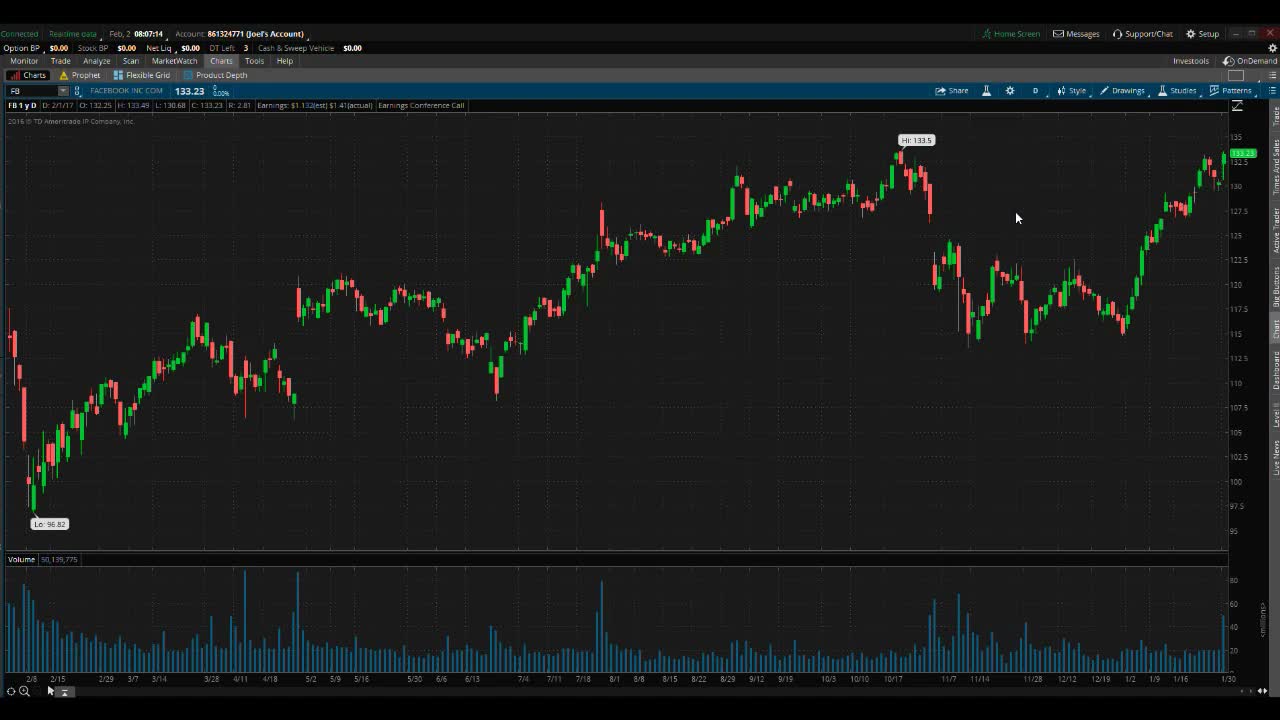
Task: Click Cash & Sweep Vehicle label
Action: [x=296, y=48]
